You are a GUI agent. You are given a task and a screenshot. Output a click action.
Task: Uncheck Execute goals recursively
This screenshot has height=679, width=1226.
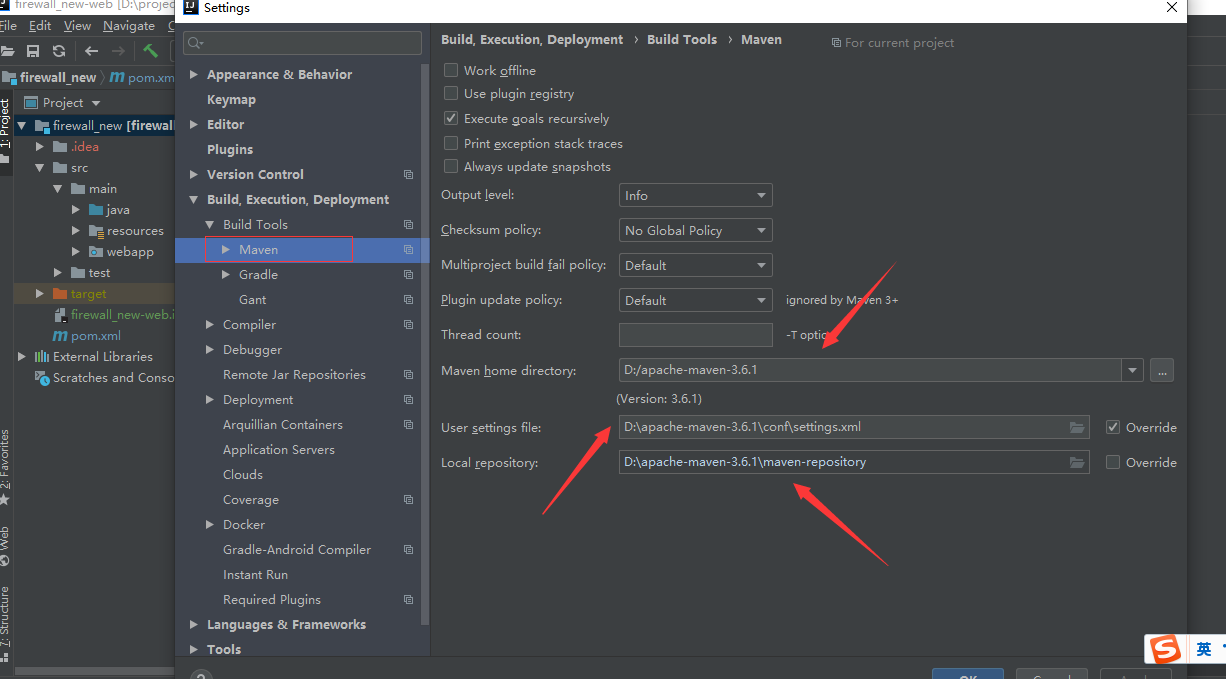click(451, 118)
